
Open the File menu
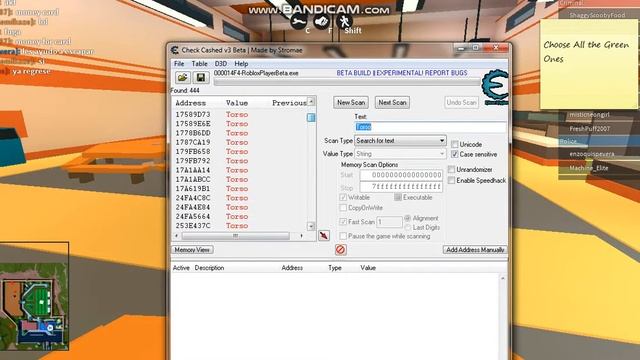pos(179,64)
